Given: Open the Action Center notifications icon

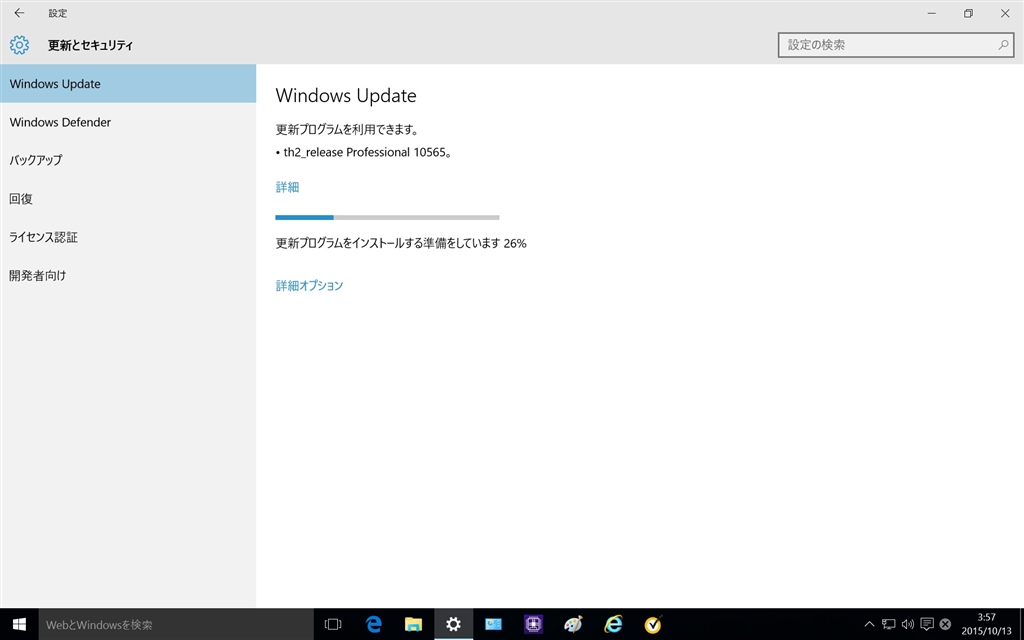Looking at the screenshot, I should click(x=926, y=624).
